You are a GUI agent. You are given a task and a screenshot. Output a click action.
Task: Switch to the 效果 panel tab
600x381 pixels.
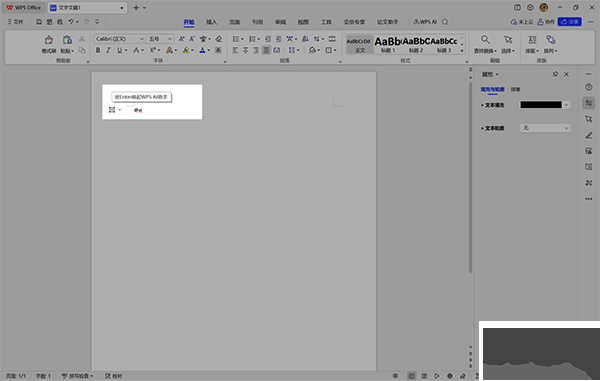point(515,89)
